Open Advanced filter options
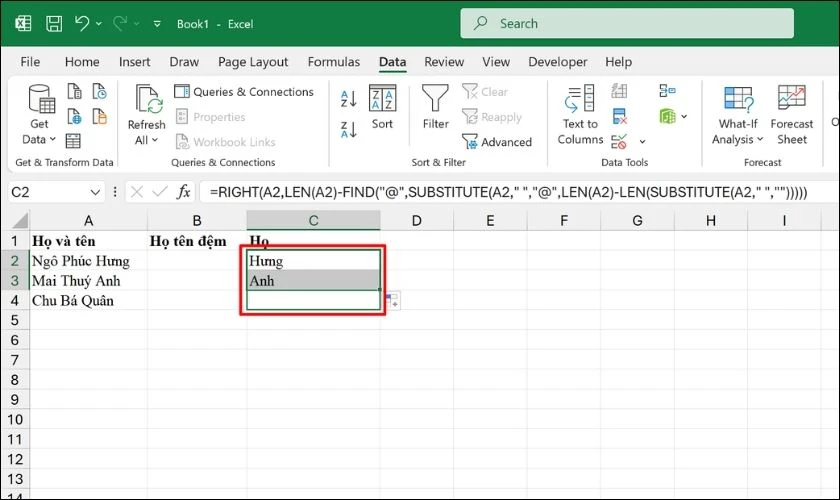840x500 pixels. [497, 142]
